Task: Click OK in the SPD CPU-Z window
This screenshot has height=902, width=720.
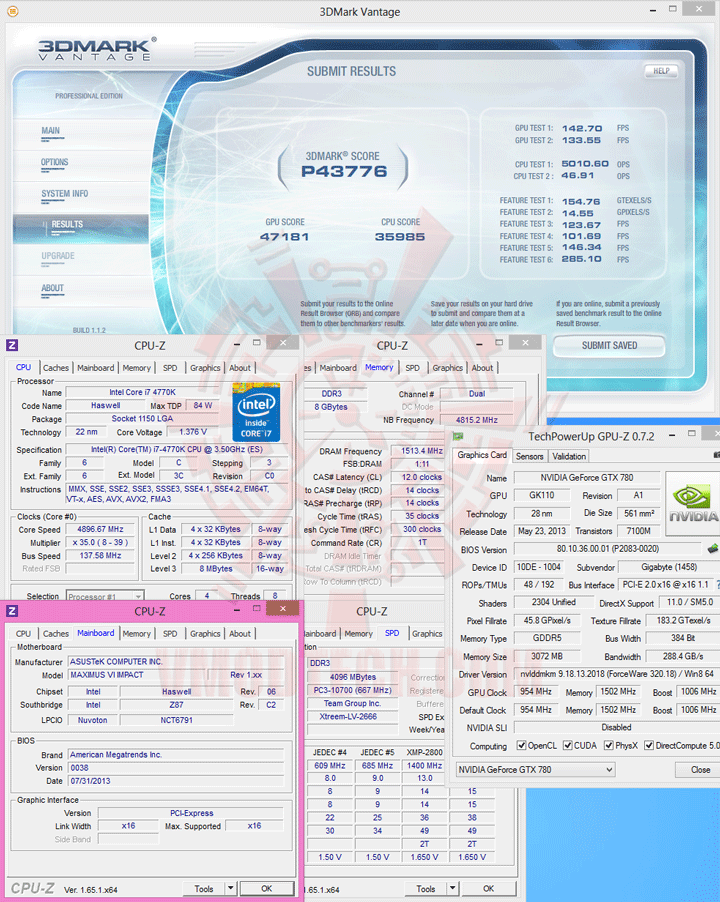Action: [488, 888]
